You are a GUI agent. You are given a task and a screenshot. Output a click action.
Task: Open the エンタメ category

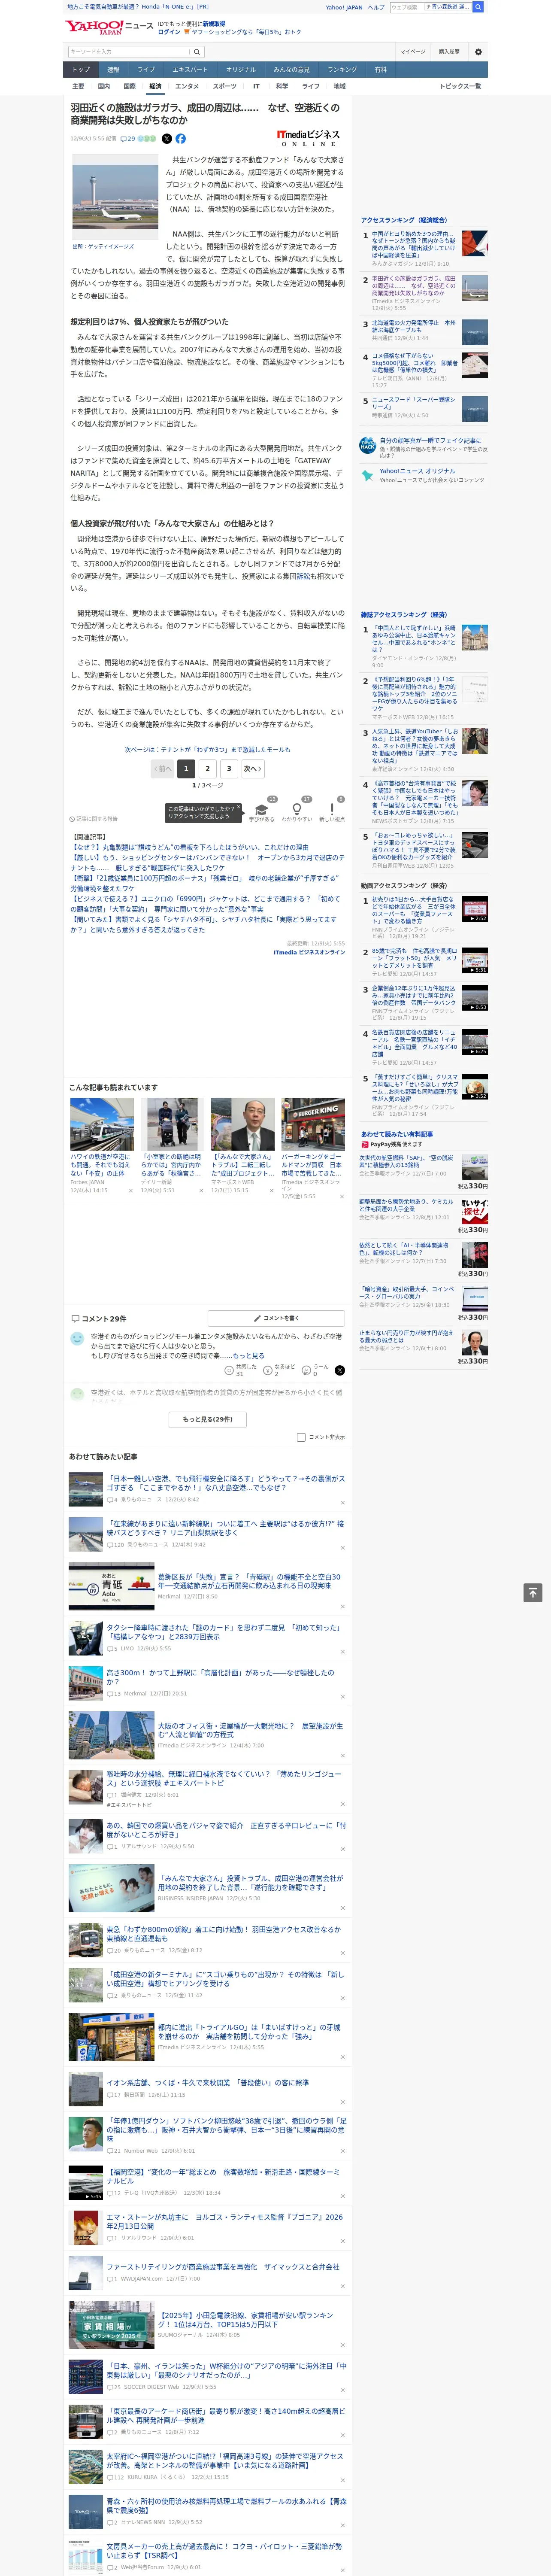[x=187, y=86]
